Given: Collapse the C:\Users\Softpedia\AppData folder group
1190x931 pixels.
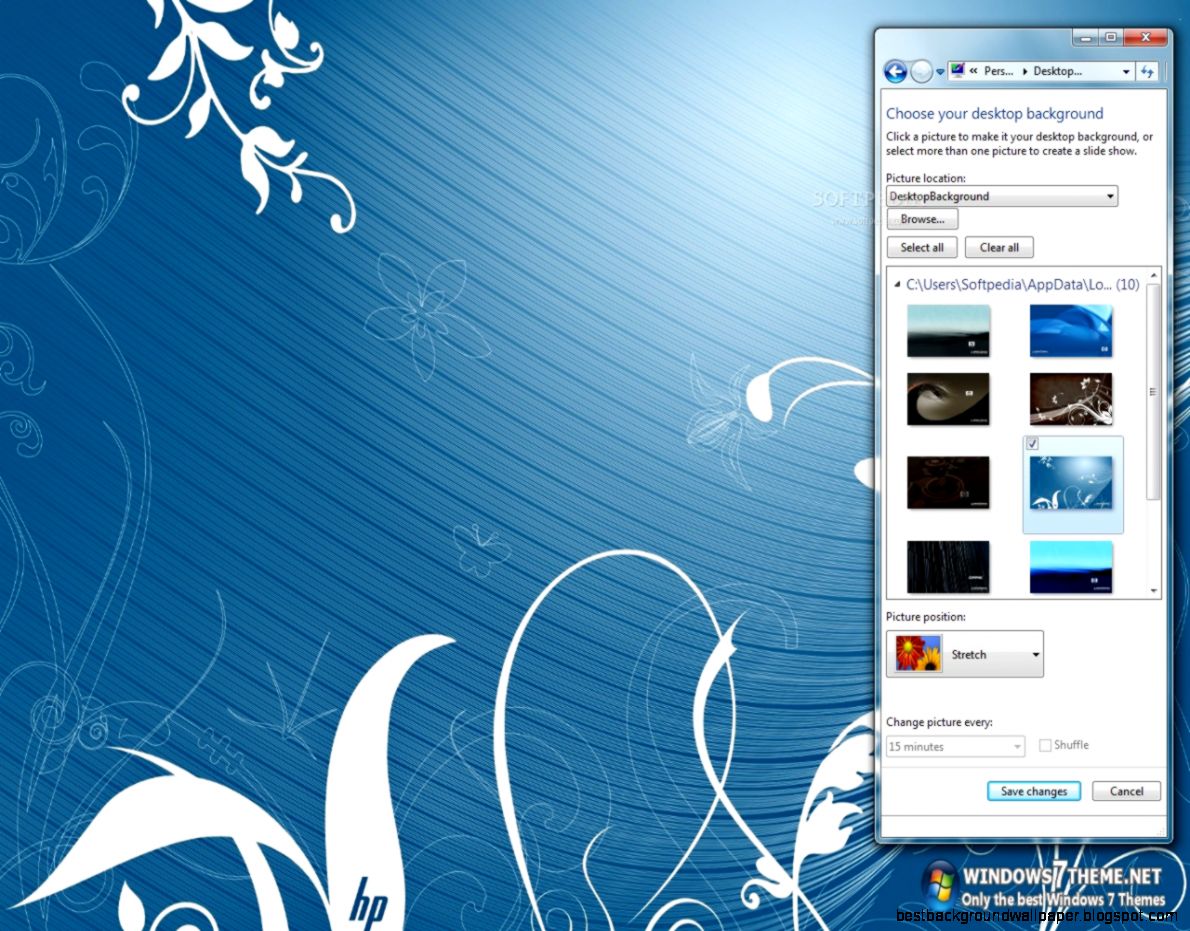Looking at the screenshot, I should click(x=897, y=284).
